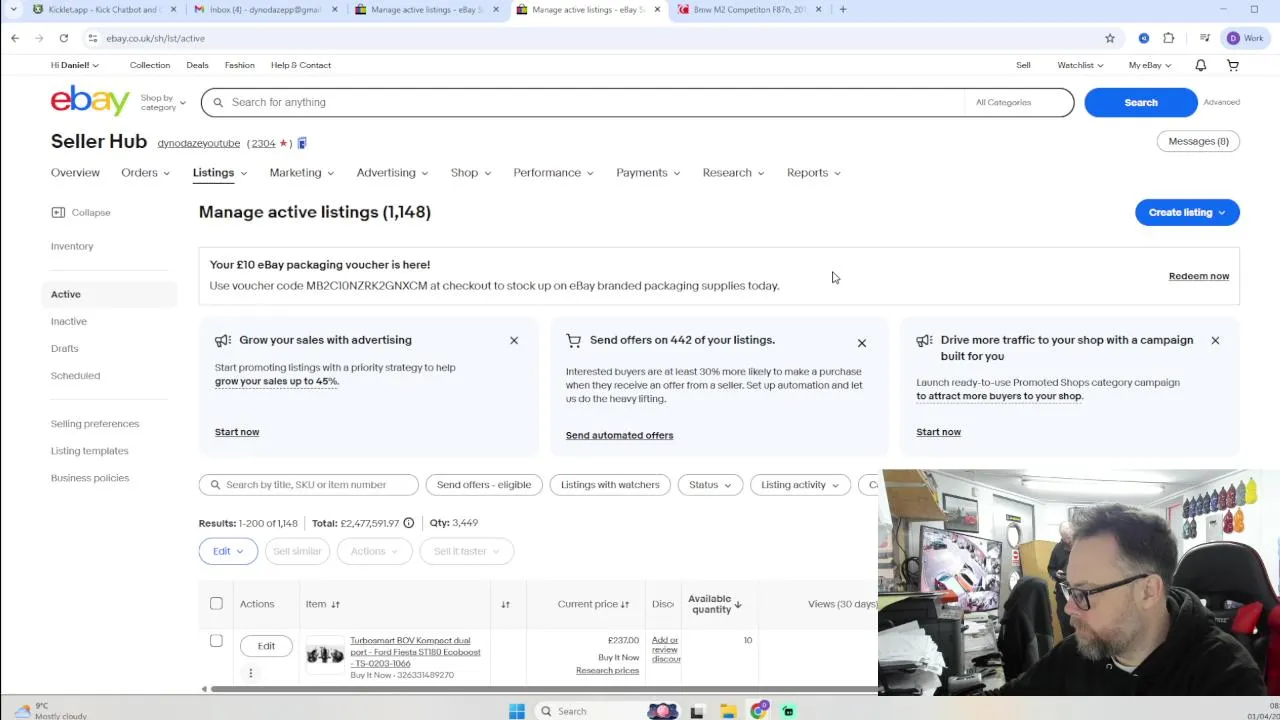Click browser reload icon

click(x=64, y=38)
